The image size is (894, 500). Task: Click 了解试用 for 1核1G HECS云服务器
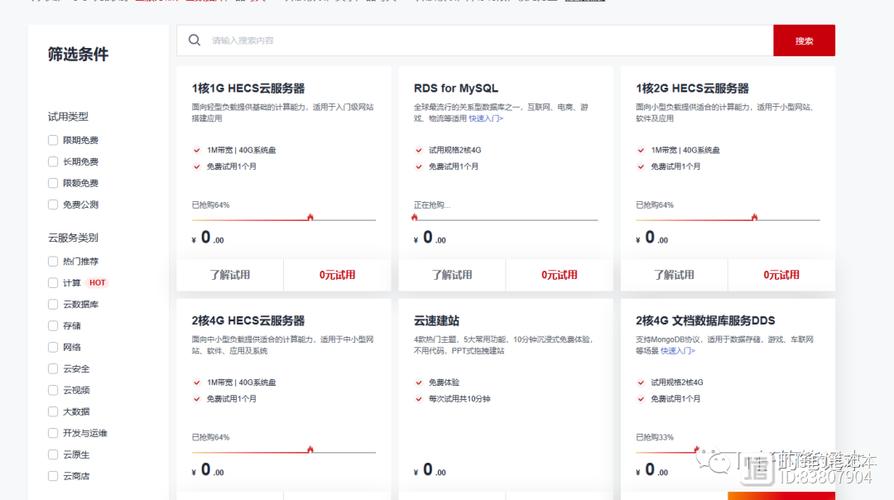230,275
